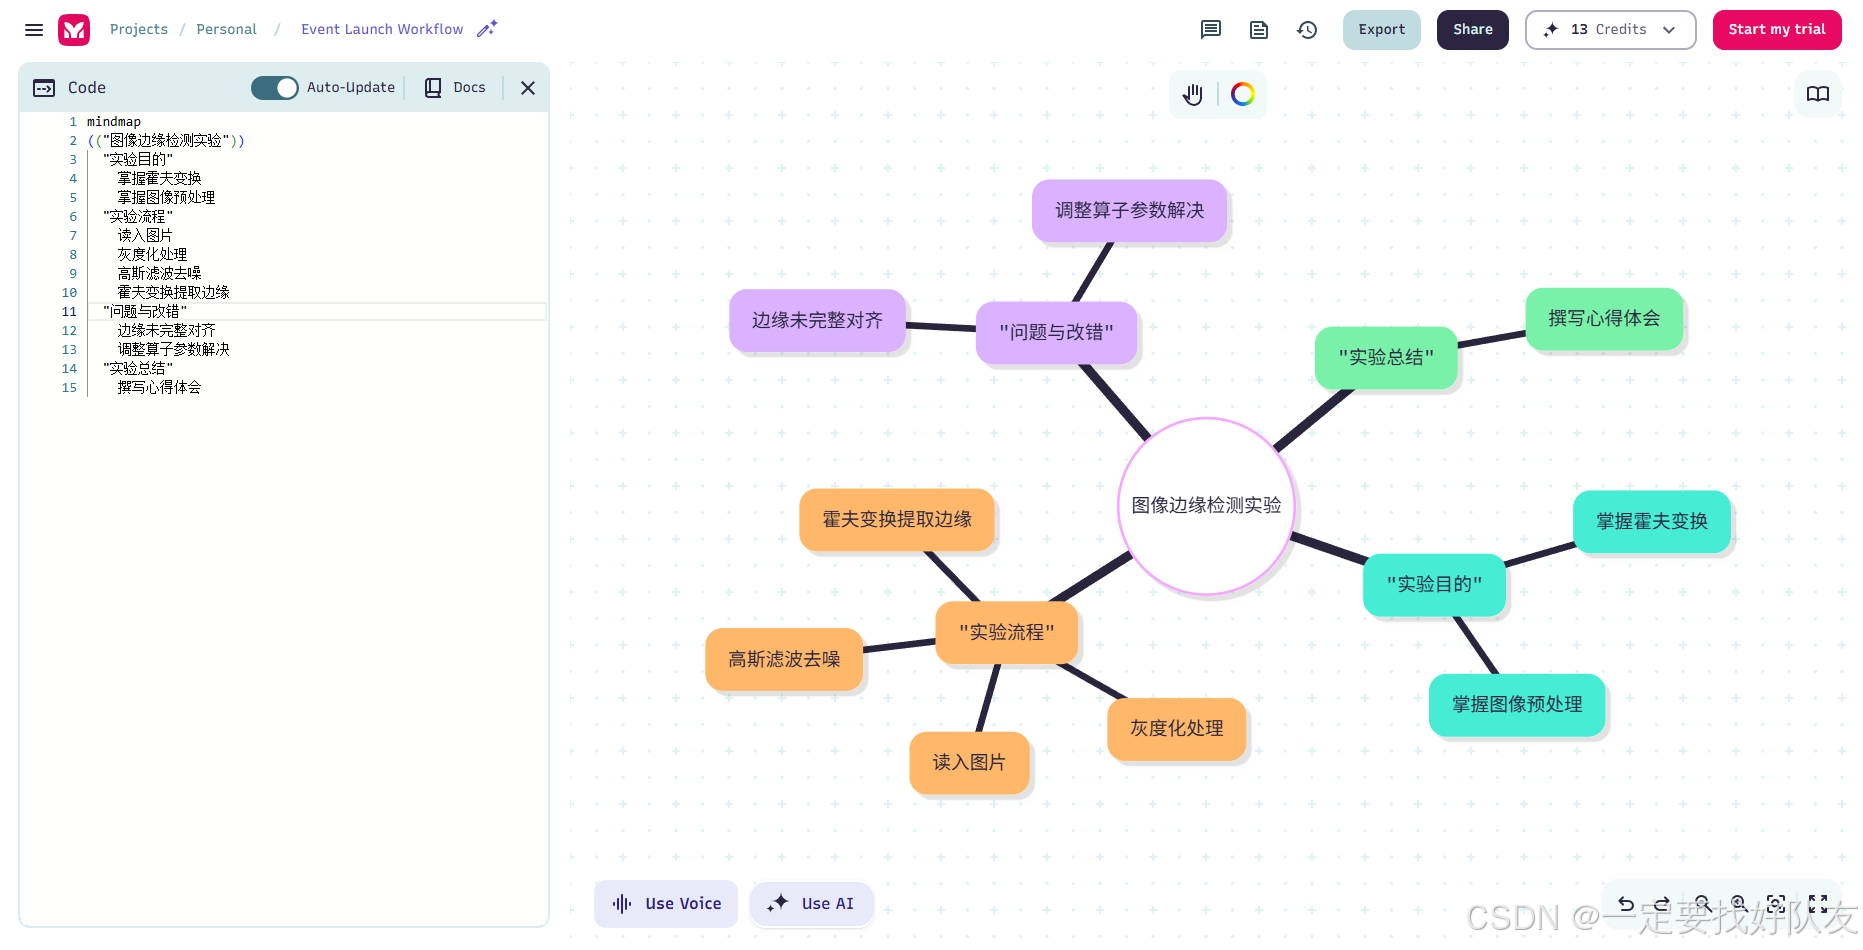Click code line 掌握图像预处理
Image resolution: width=1863 pixels, height=950 pixels.
click(x=167, y=198)
